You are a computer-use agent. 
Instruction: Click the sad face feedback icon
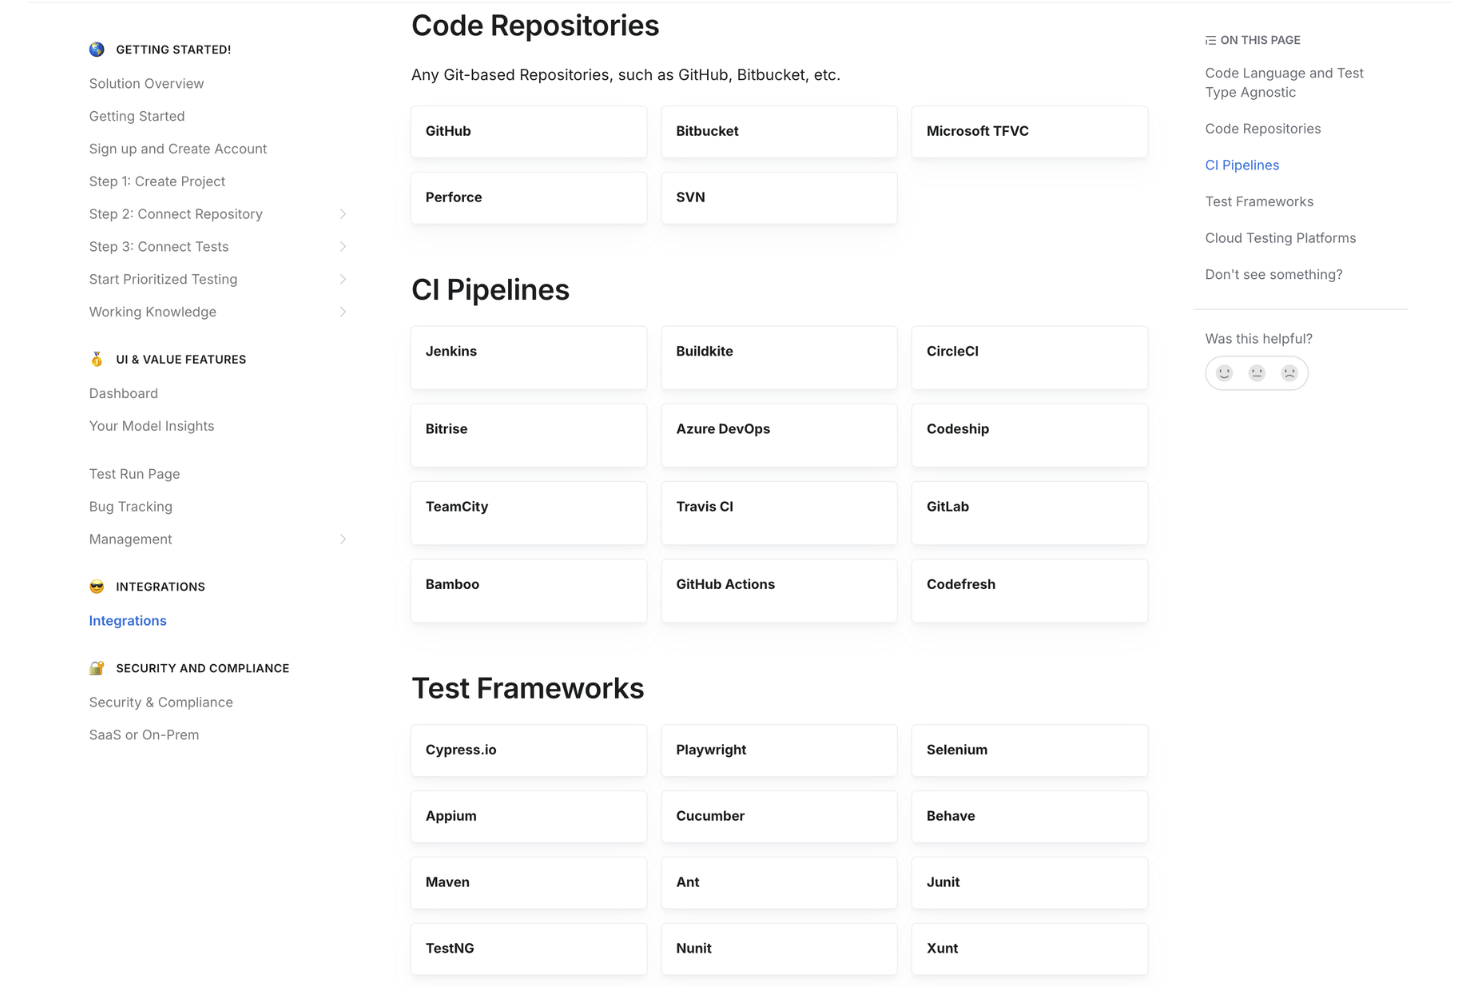1290,373
